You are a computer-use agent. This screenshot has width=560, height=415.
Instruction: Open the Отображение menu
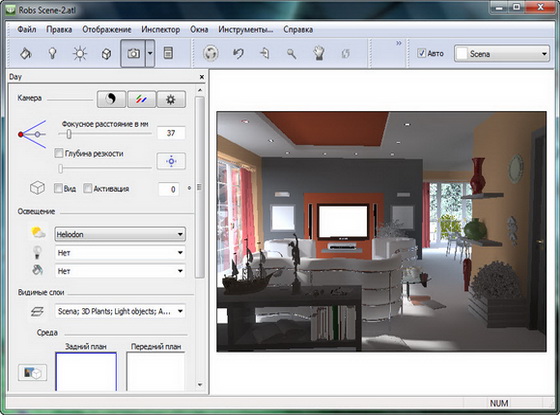pyautogui.click(x=107, y=30)
